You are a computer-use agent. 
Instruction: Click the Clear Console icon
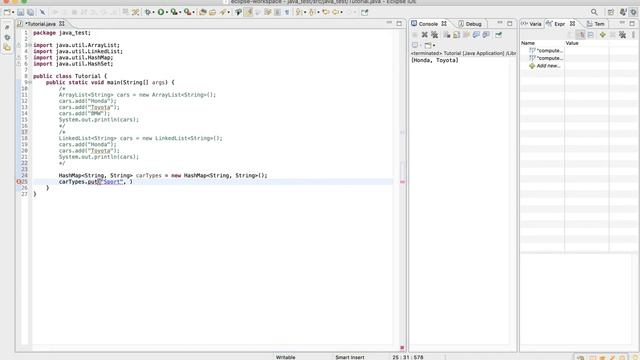pyautogui.click(x=447, y=35)
